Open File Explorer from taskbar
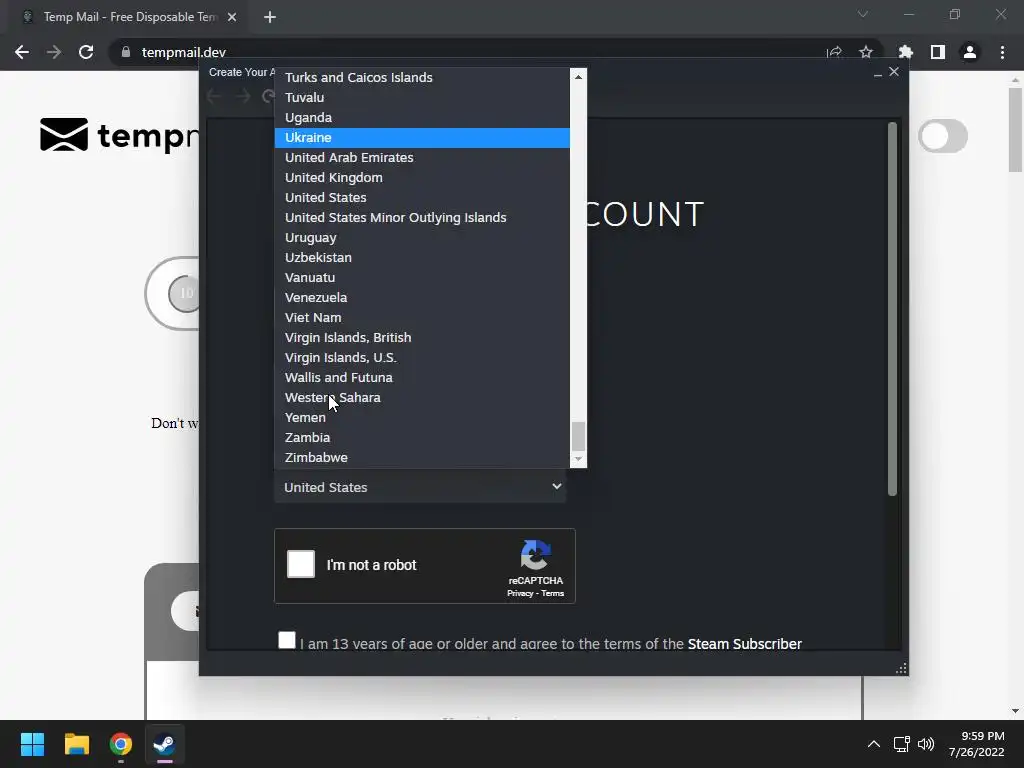Image resolution: width=1024 pixels, height=768 pixels. click(x=77, y=744)
